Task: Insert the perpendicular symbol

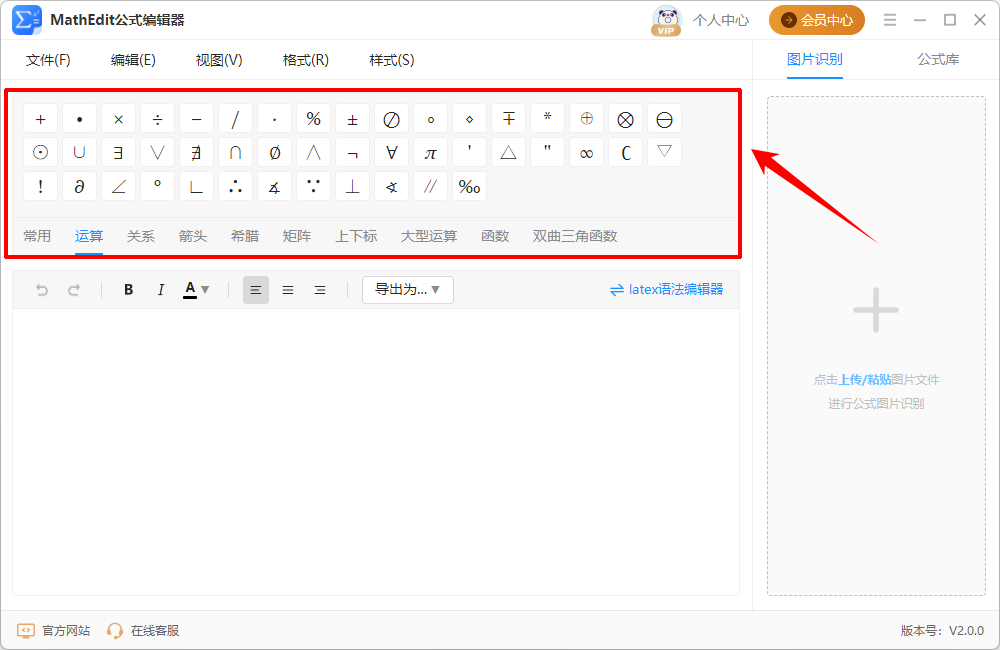Action: click(x=352, y=186)
